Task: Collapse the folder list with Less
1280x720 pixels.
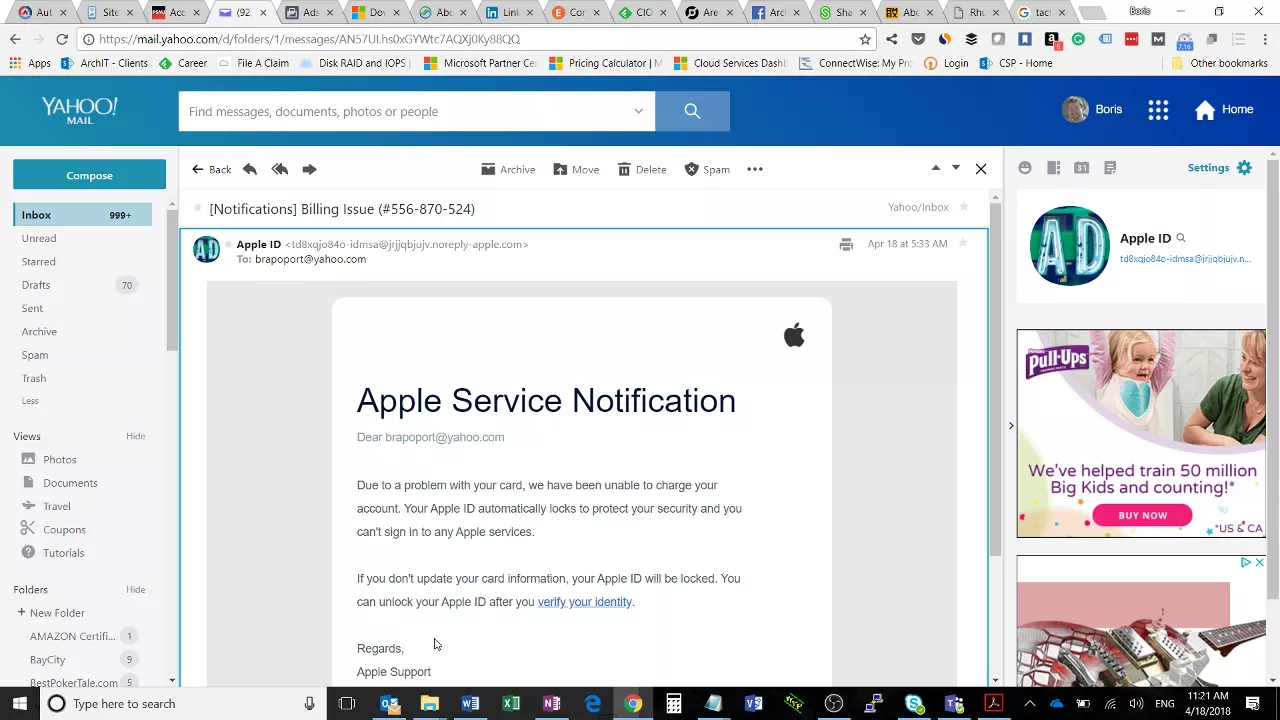Action: pos(30,401)
